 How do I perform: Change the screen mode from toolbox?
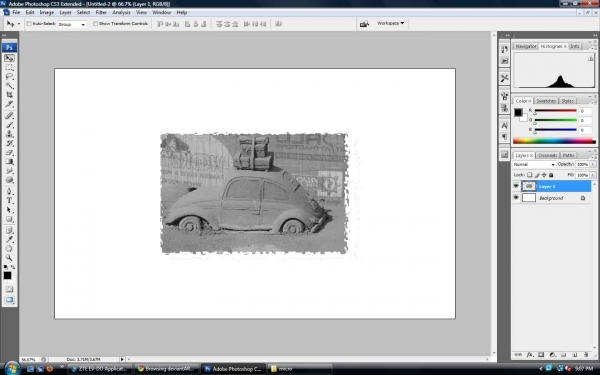(9, 300)
